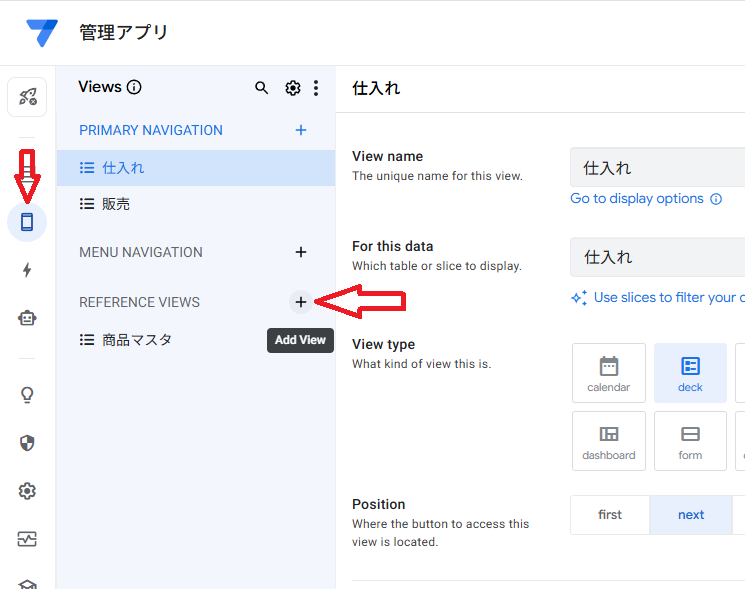The image size is (745, 589).
Task: Open the Views panel gear settings
Action: click(x=292, y=88)
